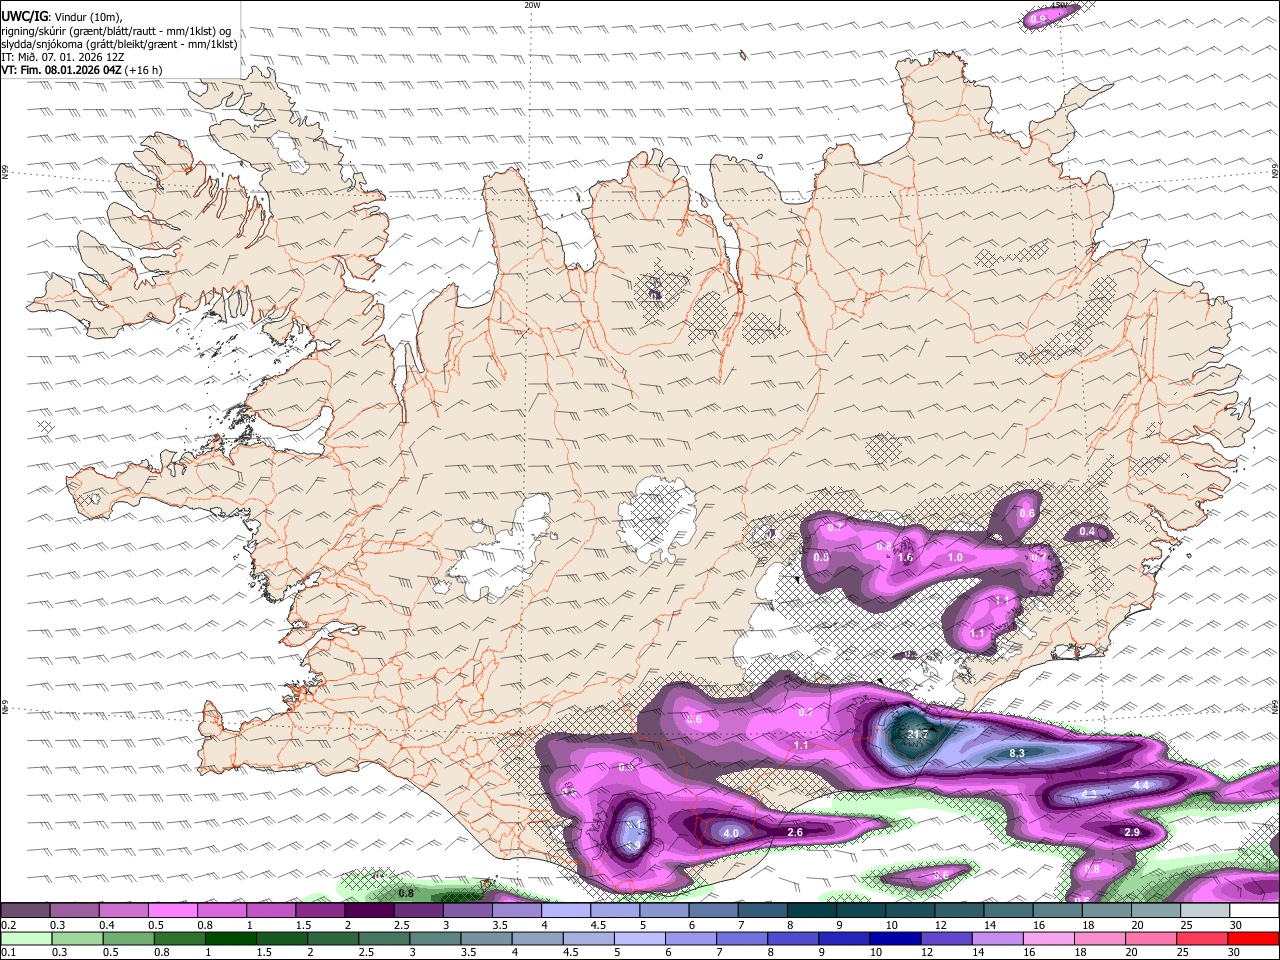Click the 0.4 precipitation value label

click(x=1087, y=531)
